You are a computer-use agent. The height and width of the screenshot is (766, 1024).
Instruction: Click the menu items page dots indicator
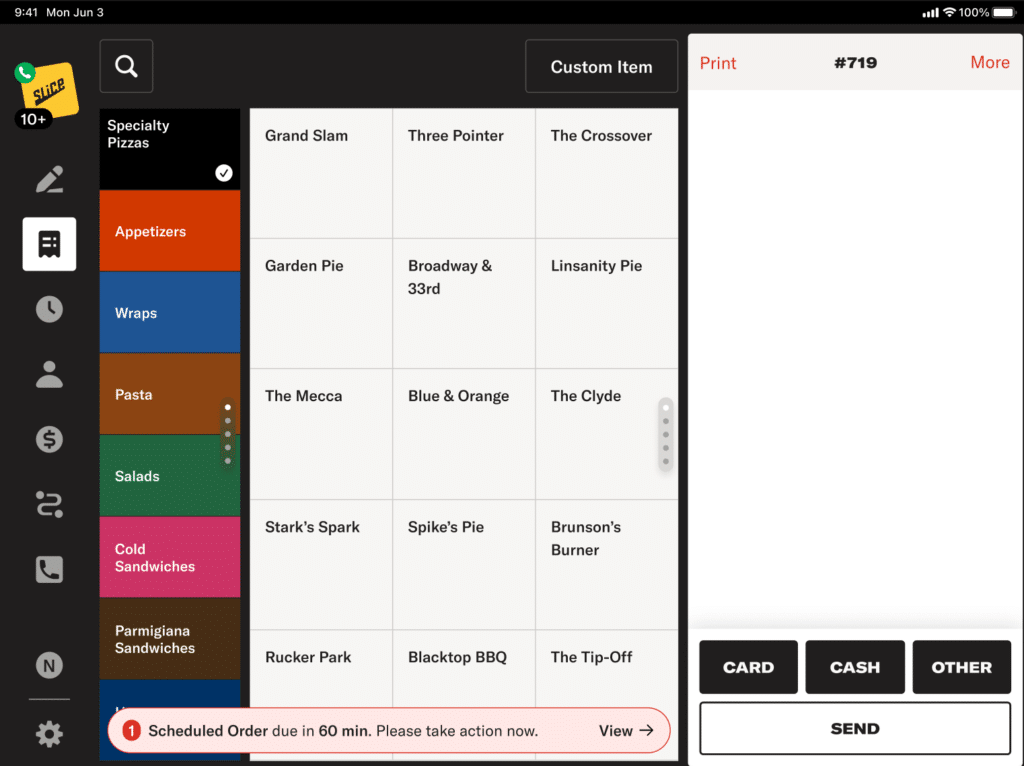coord(665,434)
